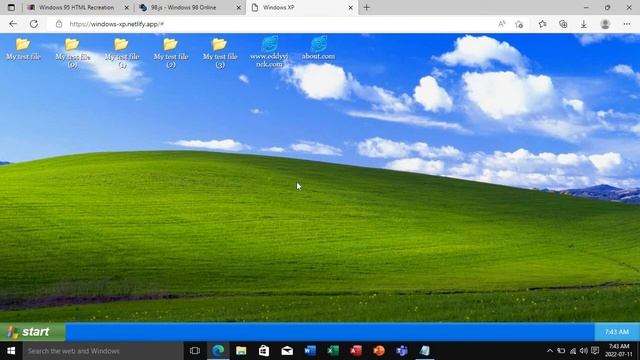Open Microsoft Store from the taskbar
The width and height of the screenshot is (640, 360).
(x=264, y=351)
